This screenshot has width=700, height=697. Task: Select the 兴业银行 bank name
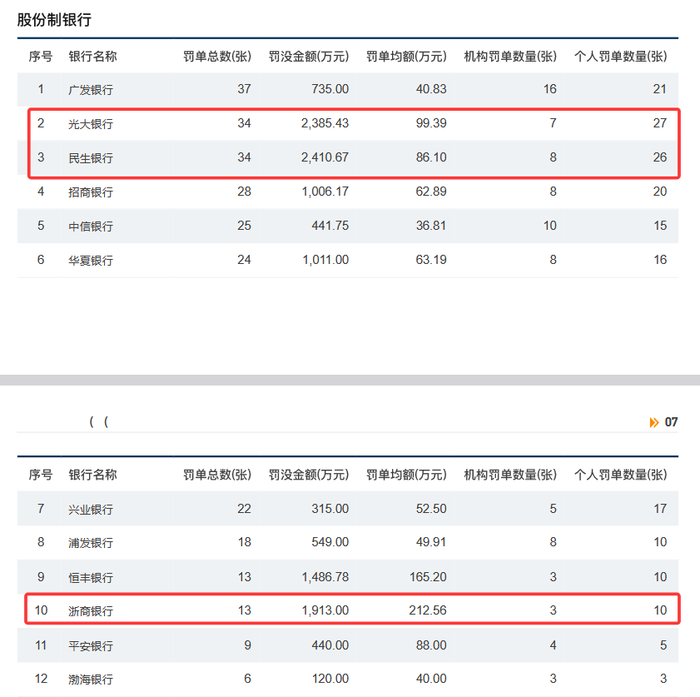pyautogui.click(x=91, y=509)
